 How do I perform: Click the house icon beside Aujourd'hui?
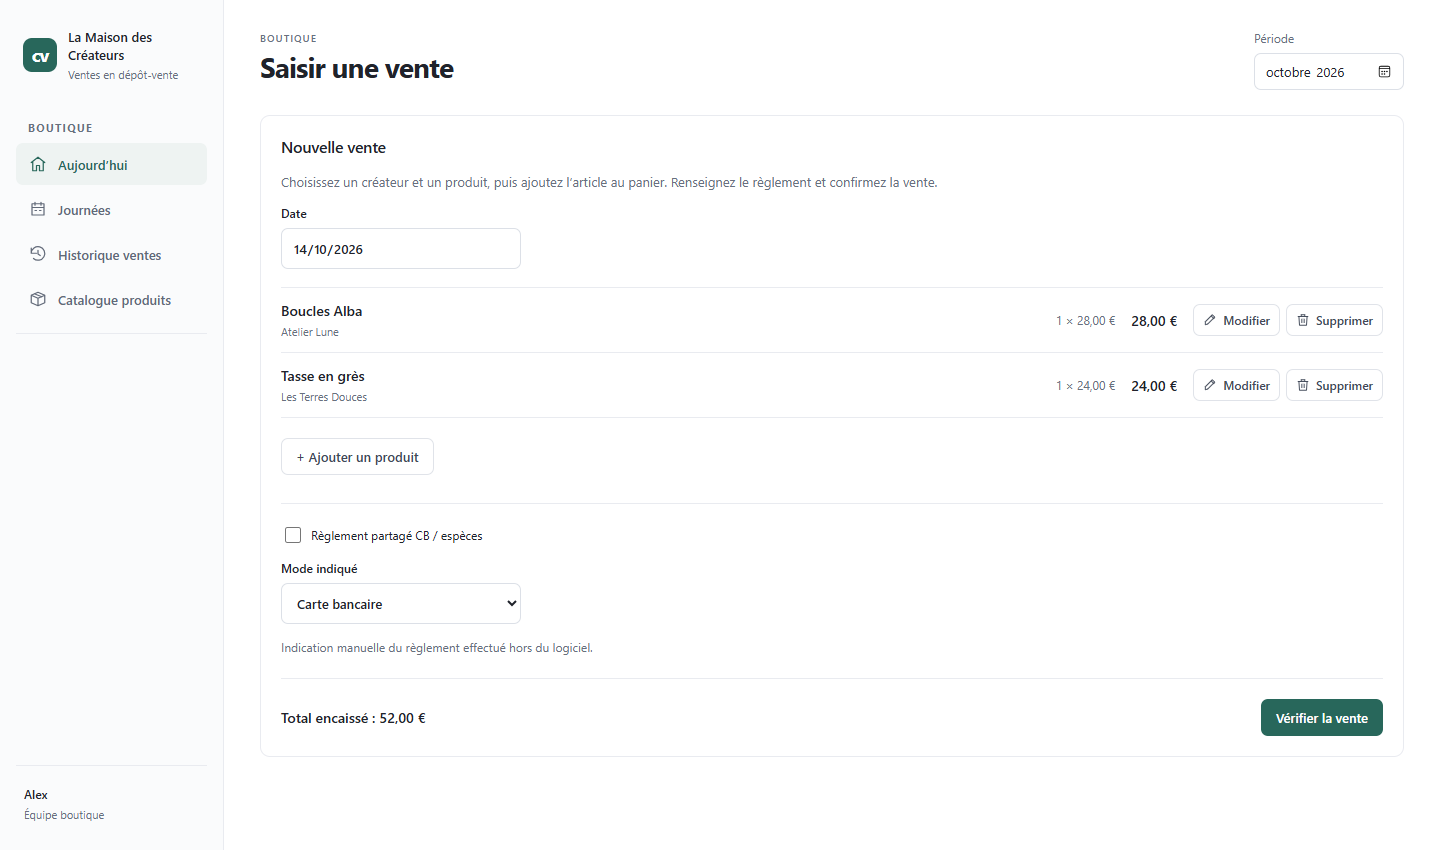pos(38,164)
